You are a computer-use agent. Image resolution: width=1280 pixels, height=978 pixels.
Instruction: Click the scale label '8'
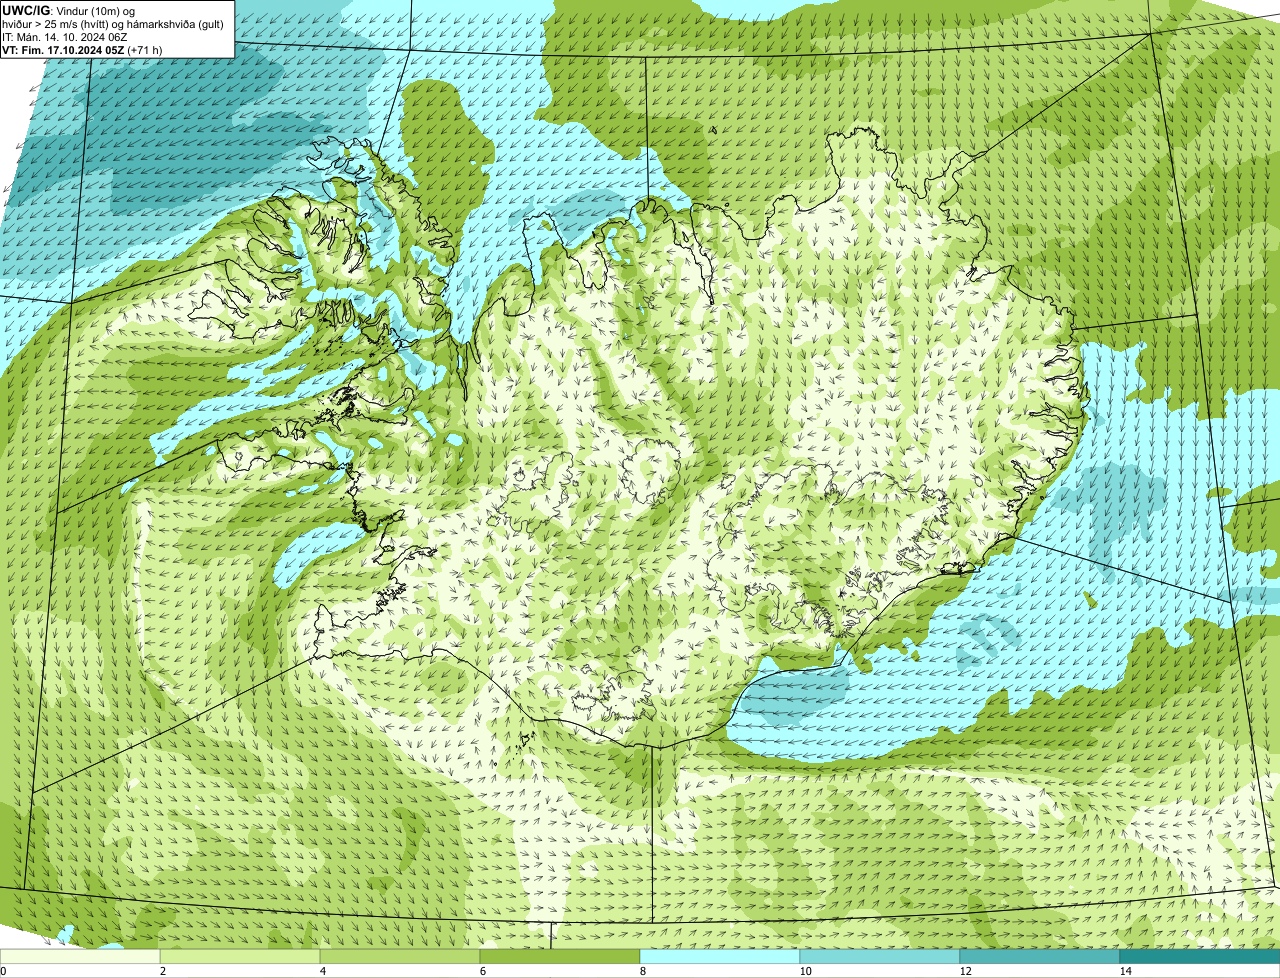(642, 971)
